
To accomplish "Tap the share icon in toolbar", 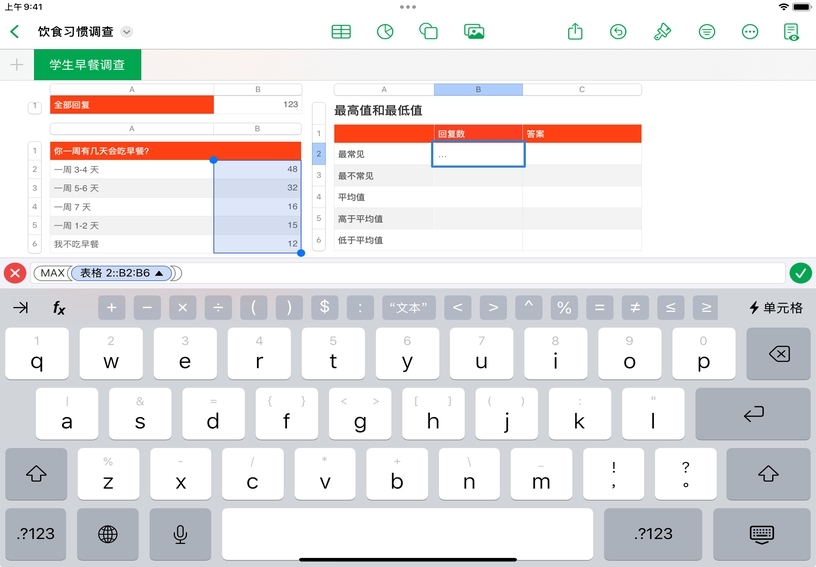I will [575, 31].
